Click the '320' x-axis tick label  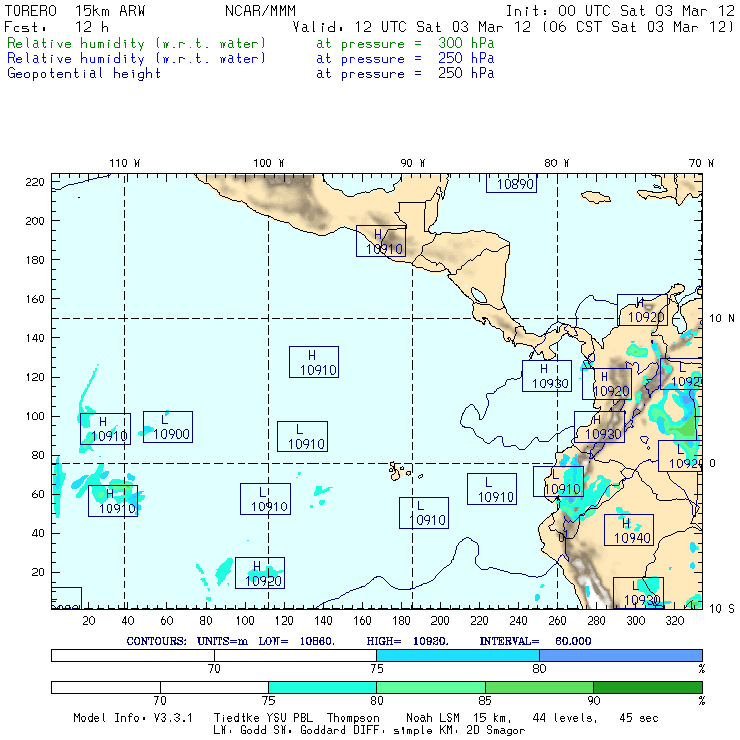[674, 621]
